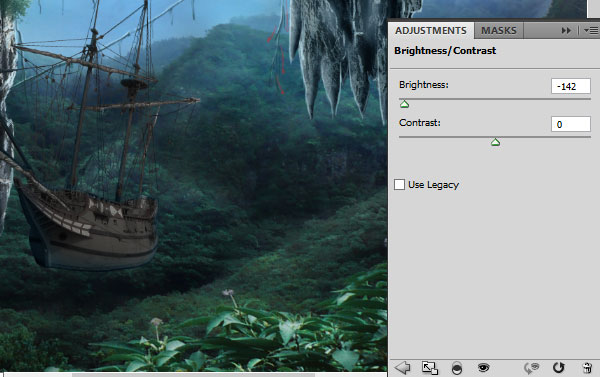Click the Brightness value field
Screen dimensions: 600x377
click(x=571, y=86)
